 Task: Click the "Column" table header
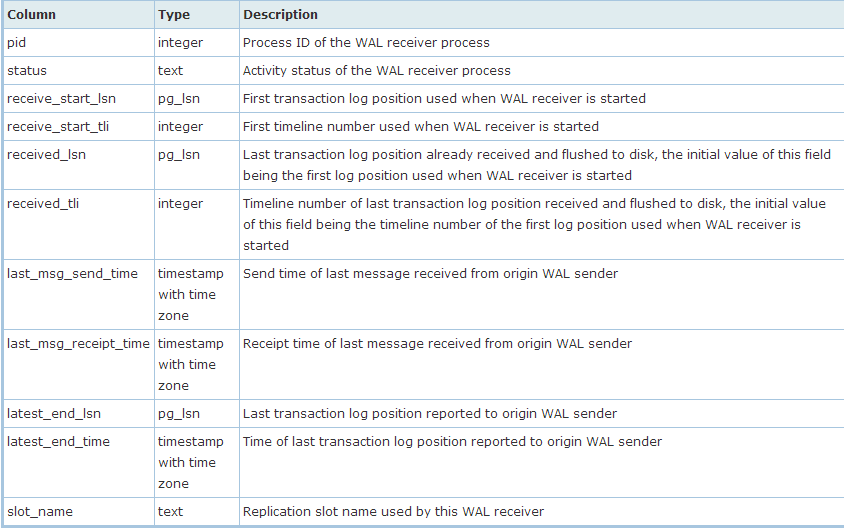point(32,15)
